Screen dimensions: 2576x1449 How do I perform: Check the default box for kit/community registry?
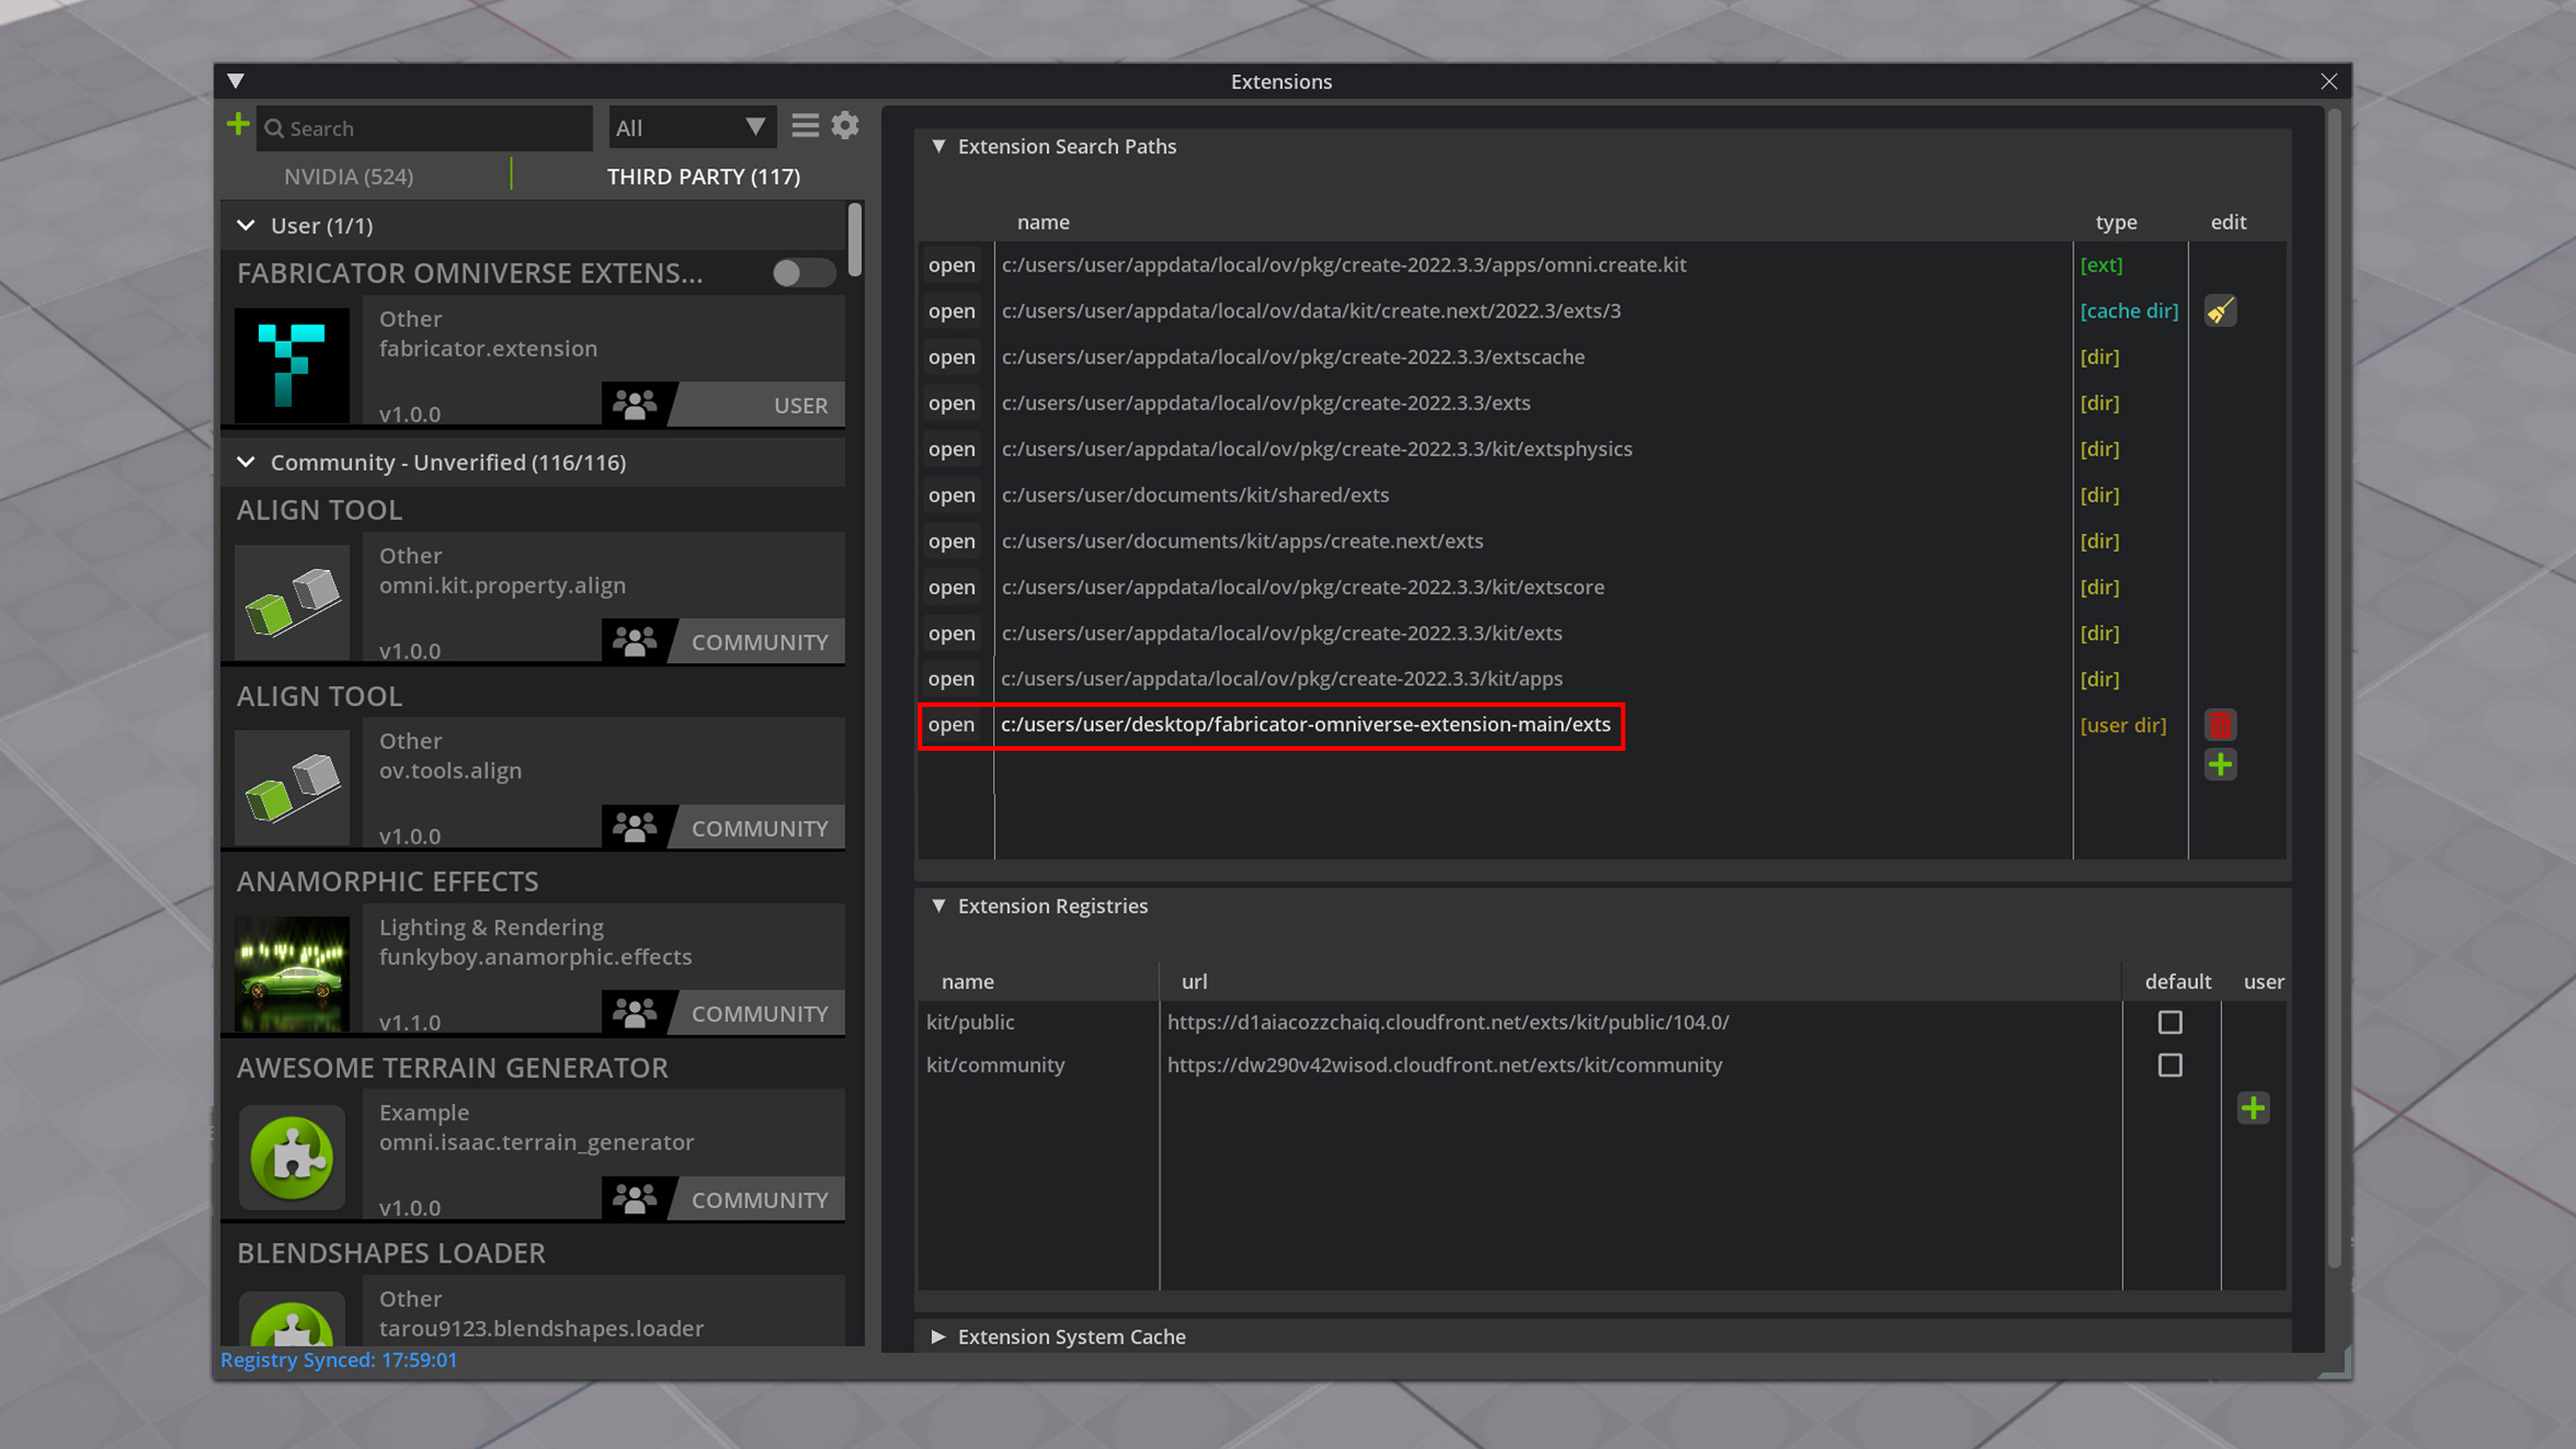pyautogui.click(x=2170, y=1065)
